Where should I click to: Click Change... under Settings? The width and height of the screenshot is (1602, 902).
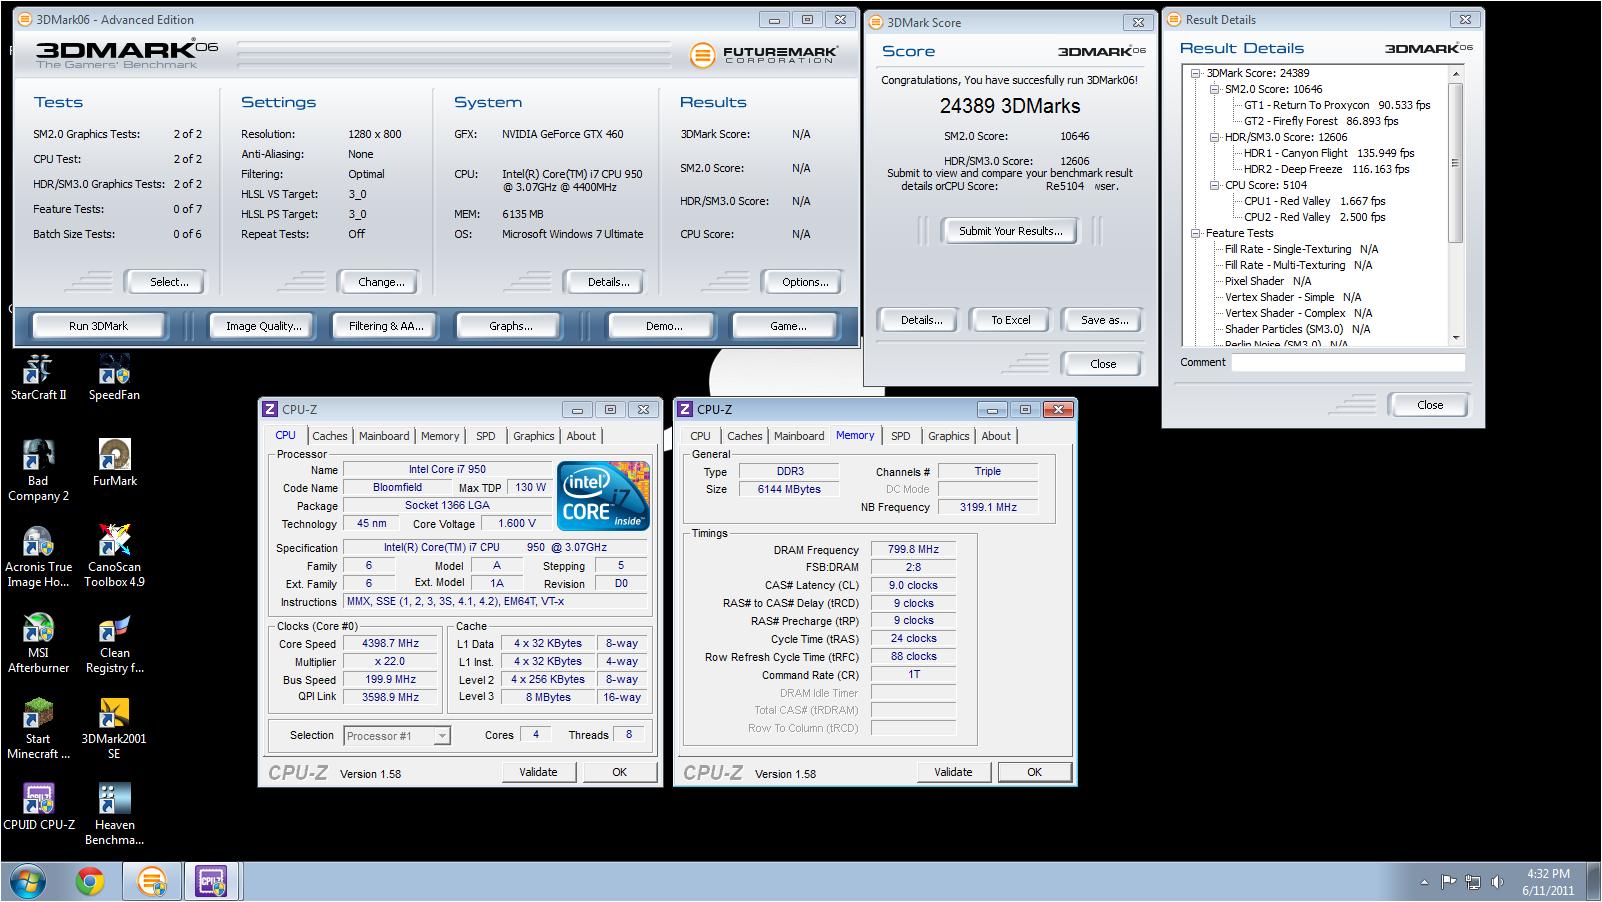381,282
